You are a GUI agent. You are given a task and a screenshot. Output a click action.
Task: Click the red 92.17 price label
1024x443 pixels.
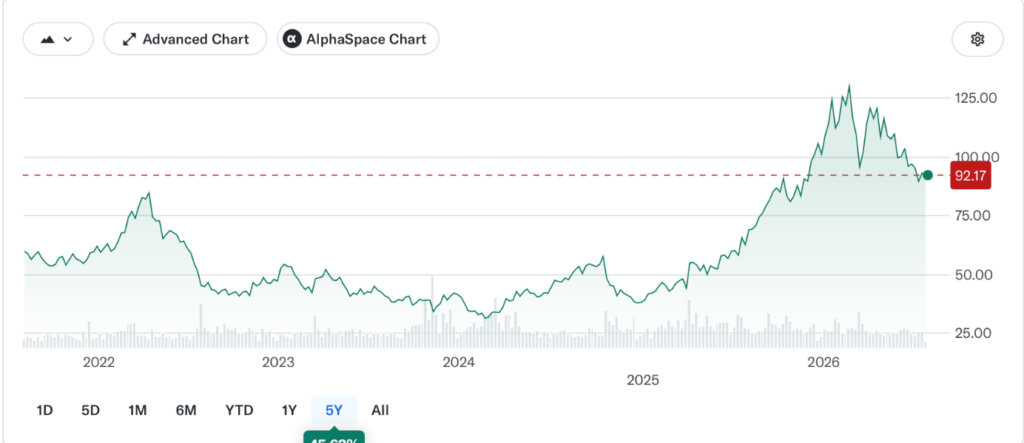click(970, 176)
